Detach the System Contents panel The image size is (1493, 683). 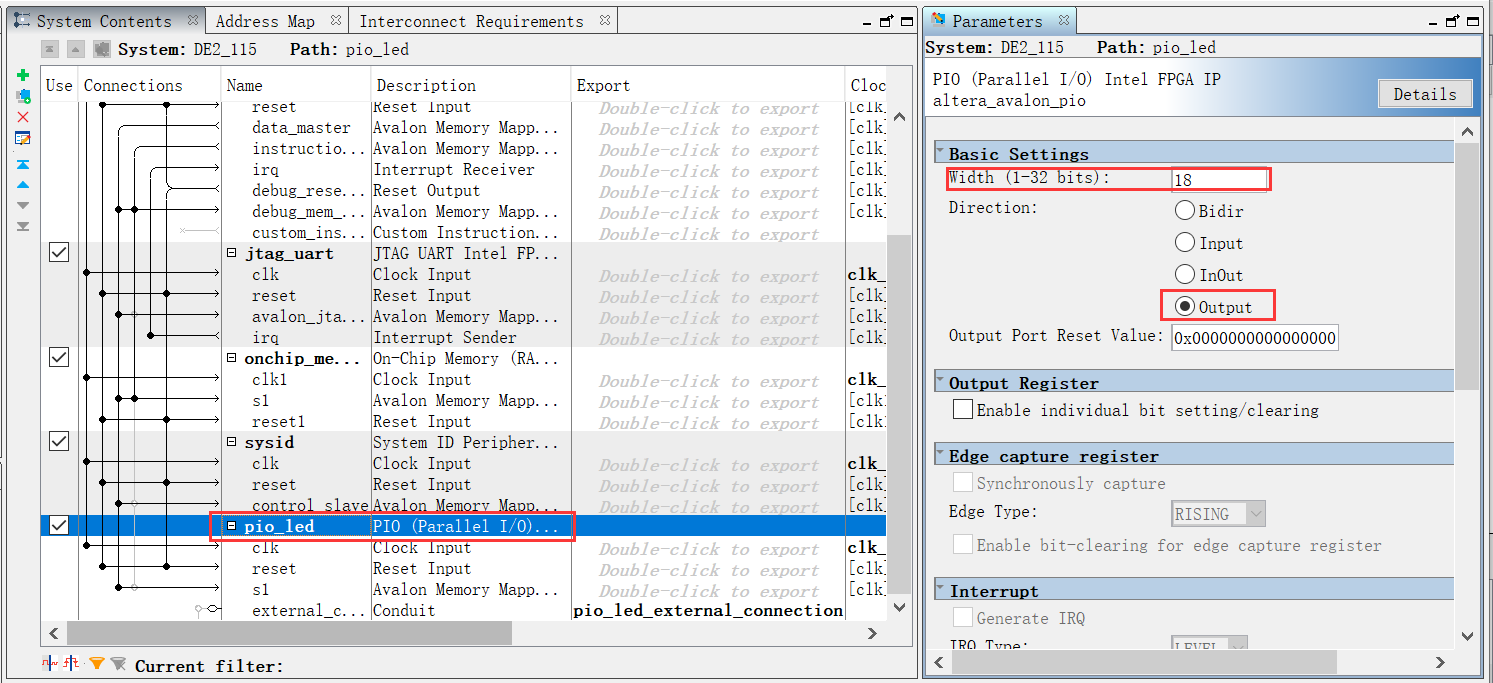point(886,21)
